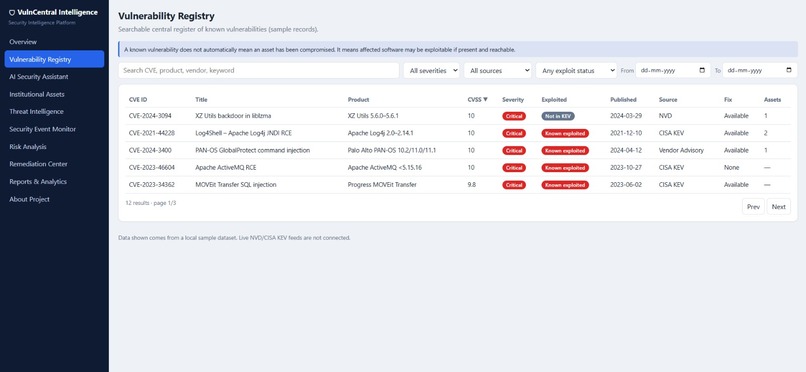Click the From date input field
Screen dimensions: 806x372
pos(673,70)
